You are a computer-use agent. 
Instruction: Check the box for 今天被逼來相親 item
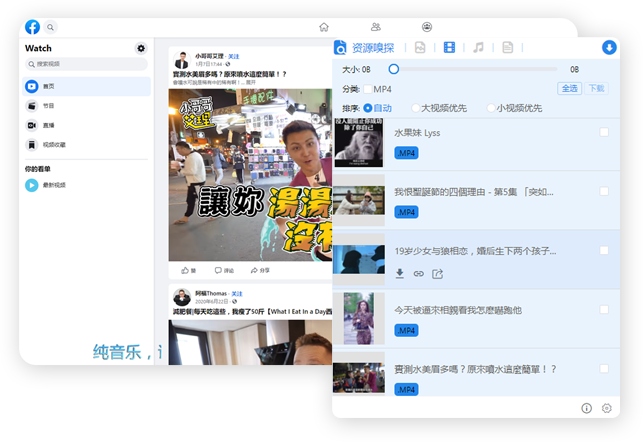coord(604,310)
